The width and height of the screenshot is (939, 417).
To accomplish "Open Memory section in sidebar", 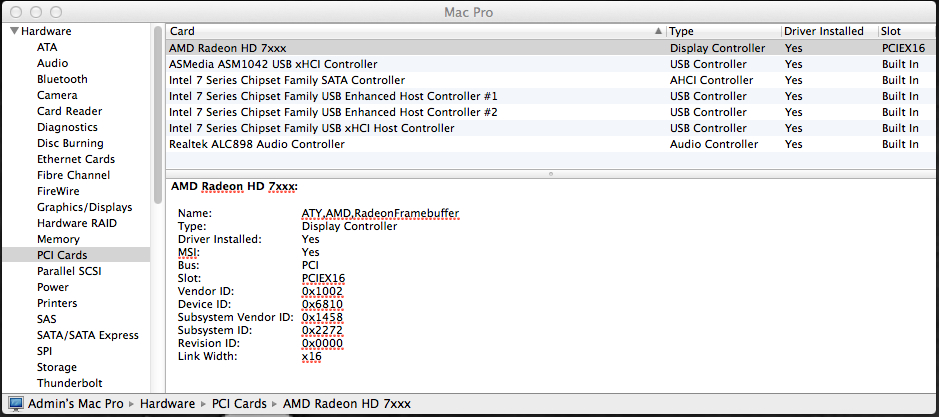I will (x=58, y=239).
